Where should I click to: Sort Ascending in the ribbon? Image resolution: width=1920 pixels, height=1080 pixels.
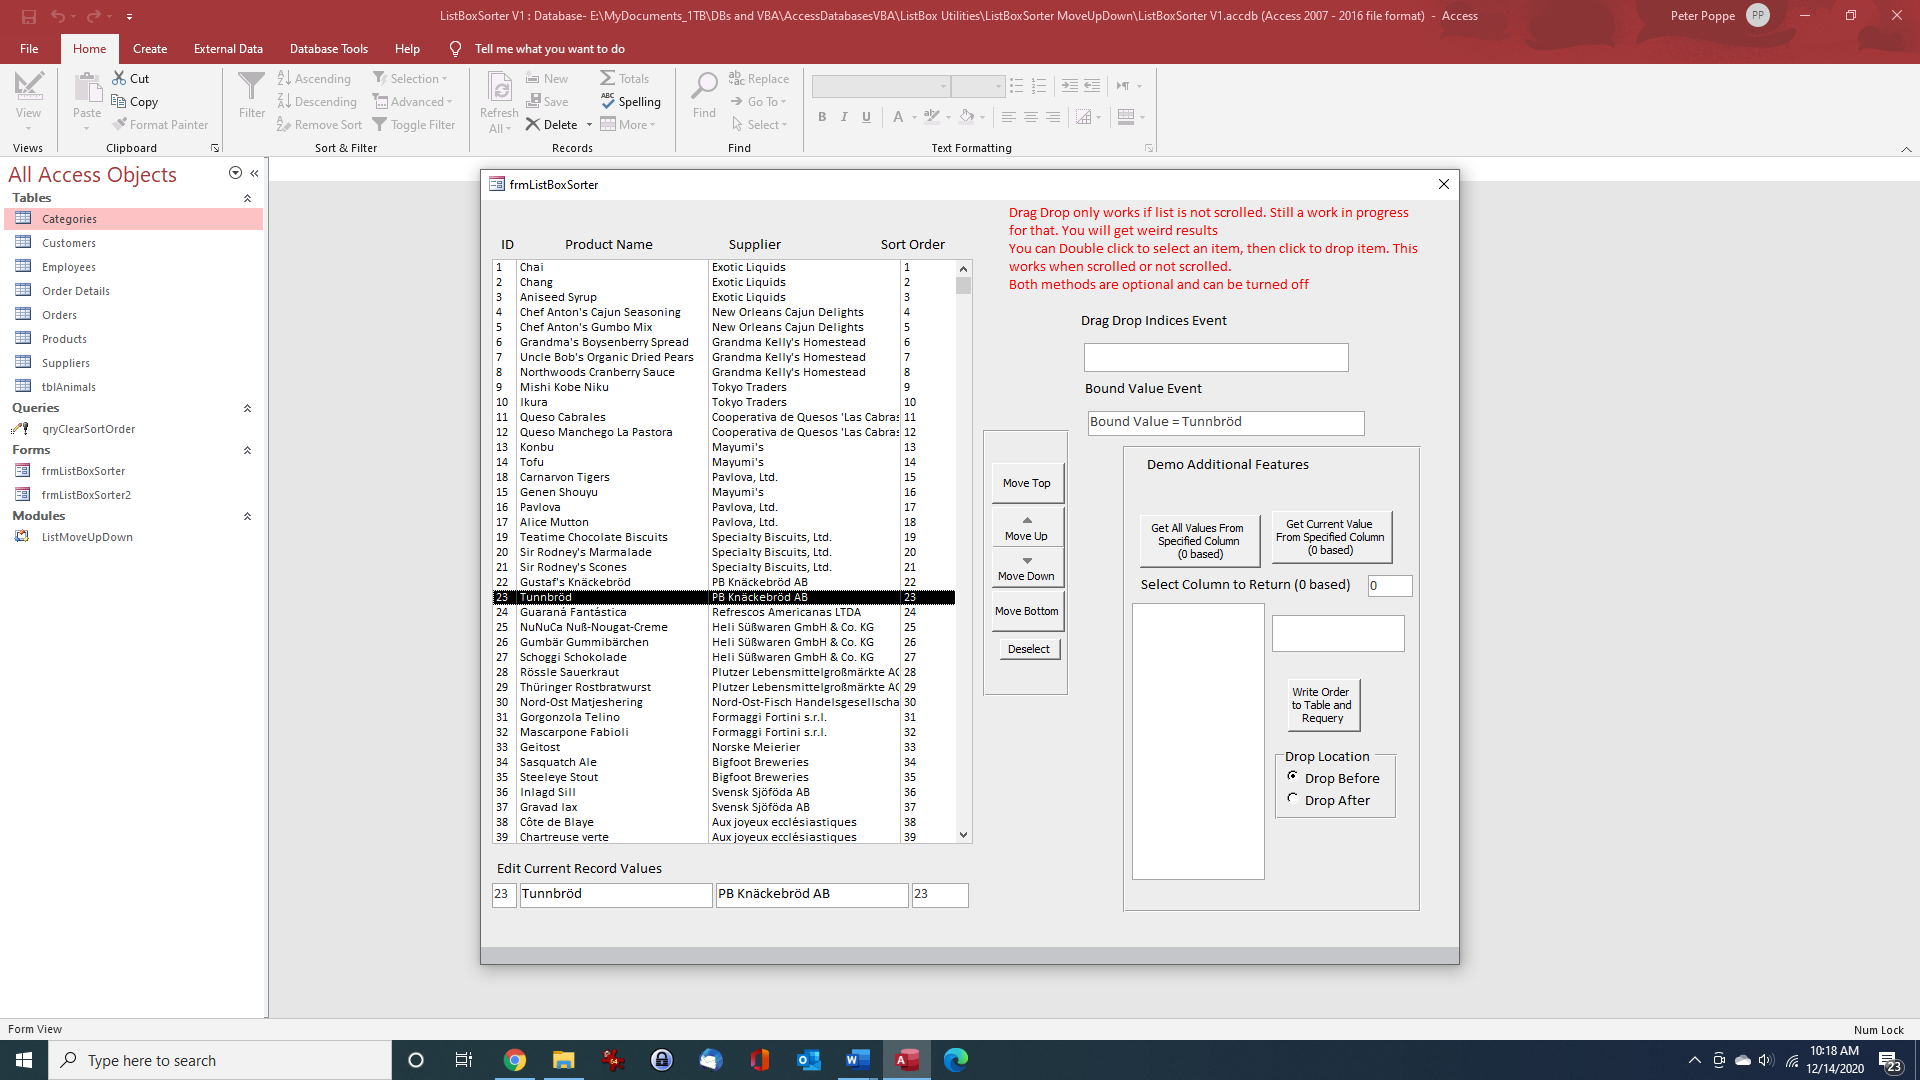314,78
